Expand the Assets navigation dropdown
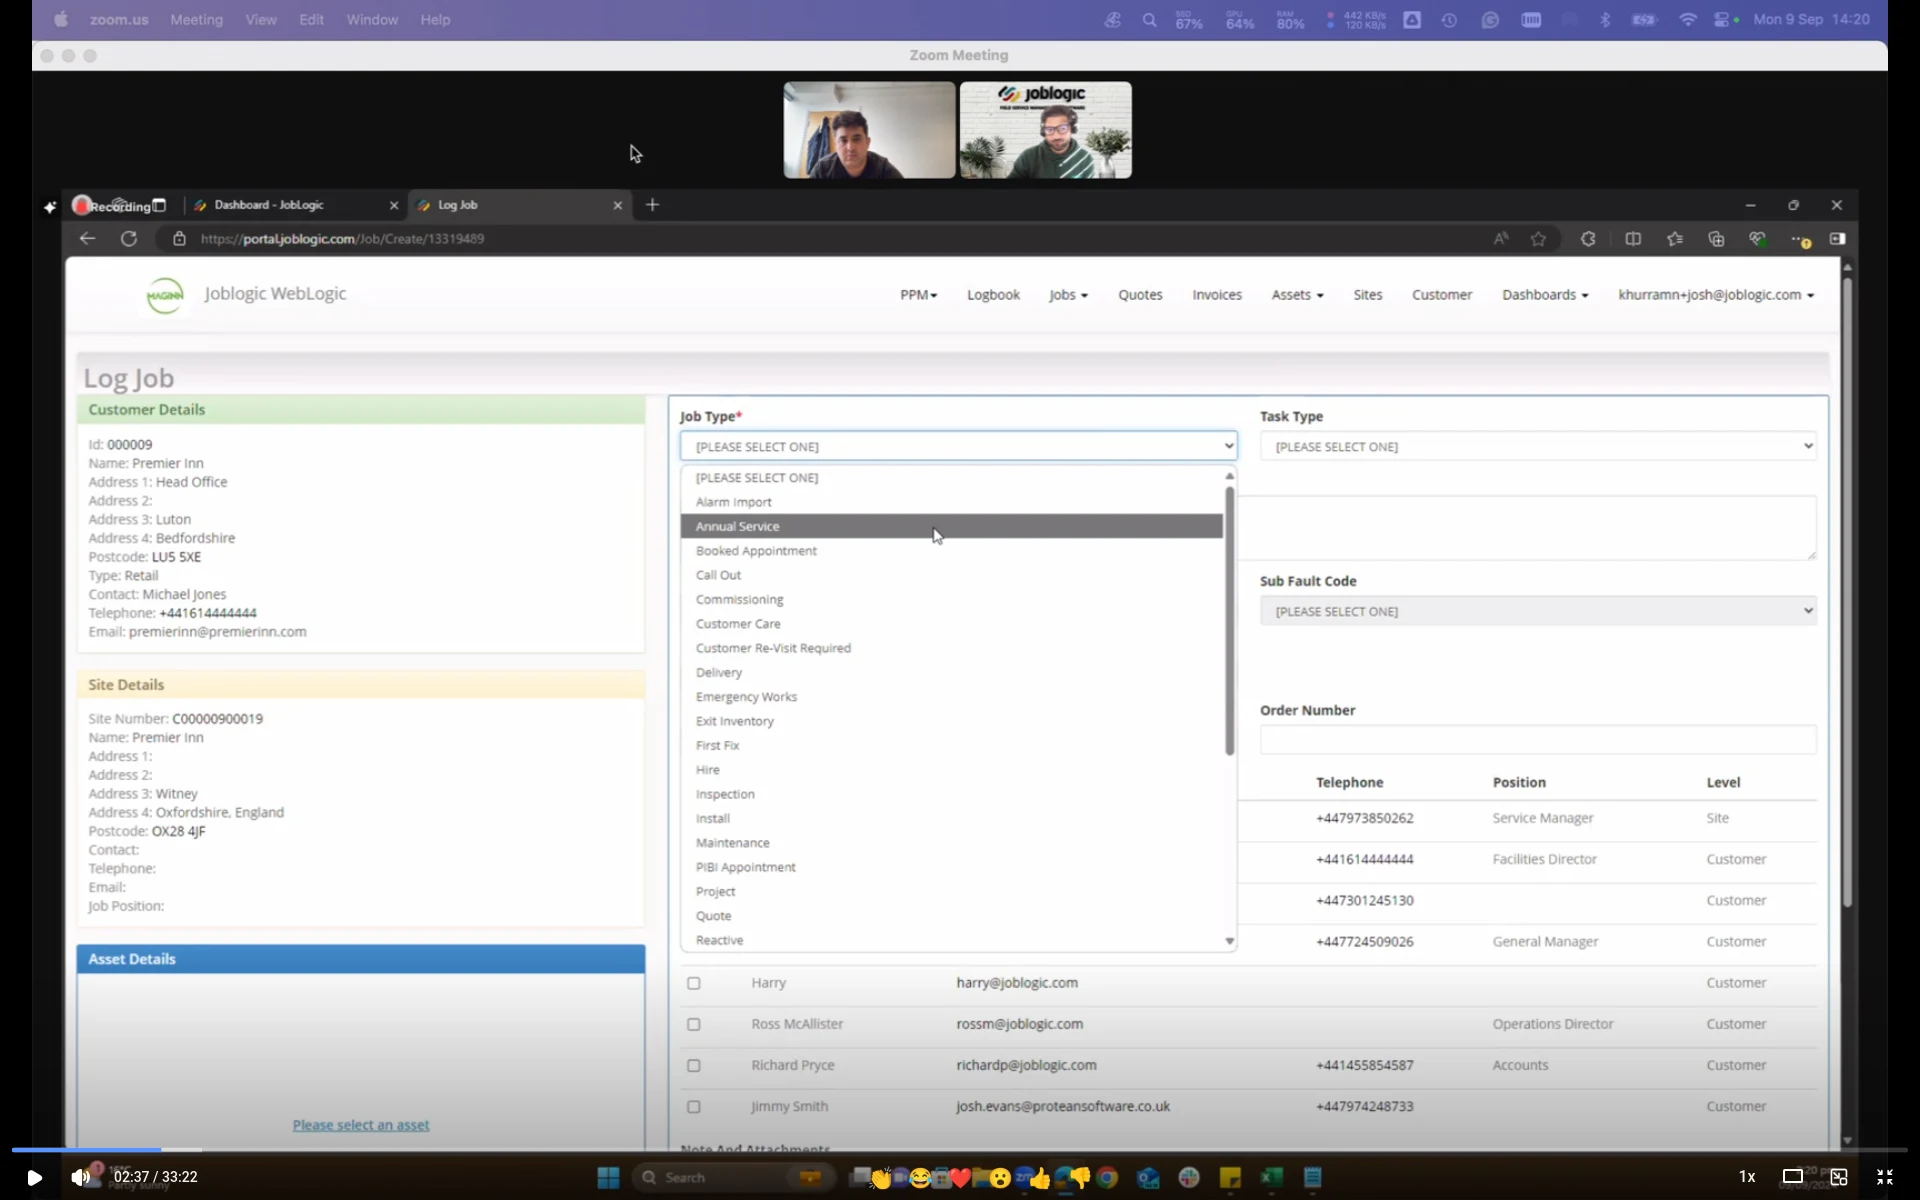Screen dimensions: 1920x1200 (x=1297, y=295)
